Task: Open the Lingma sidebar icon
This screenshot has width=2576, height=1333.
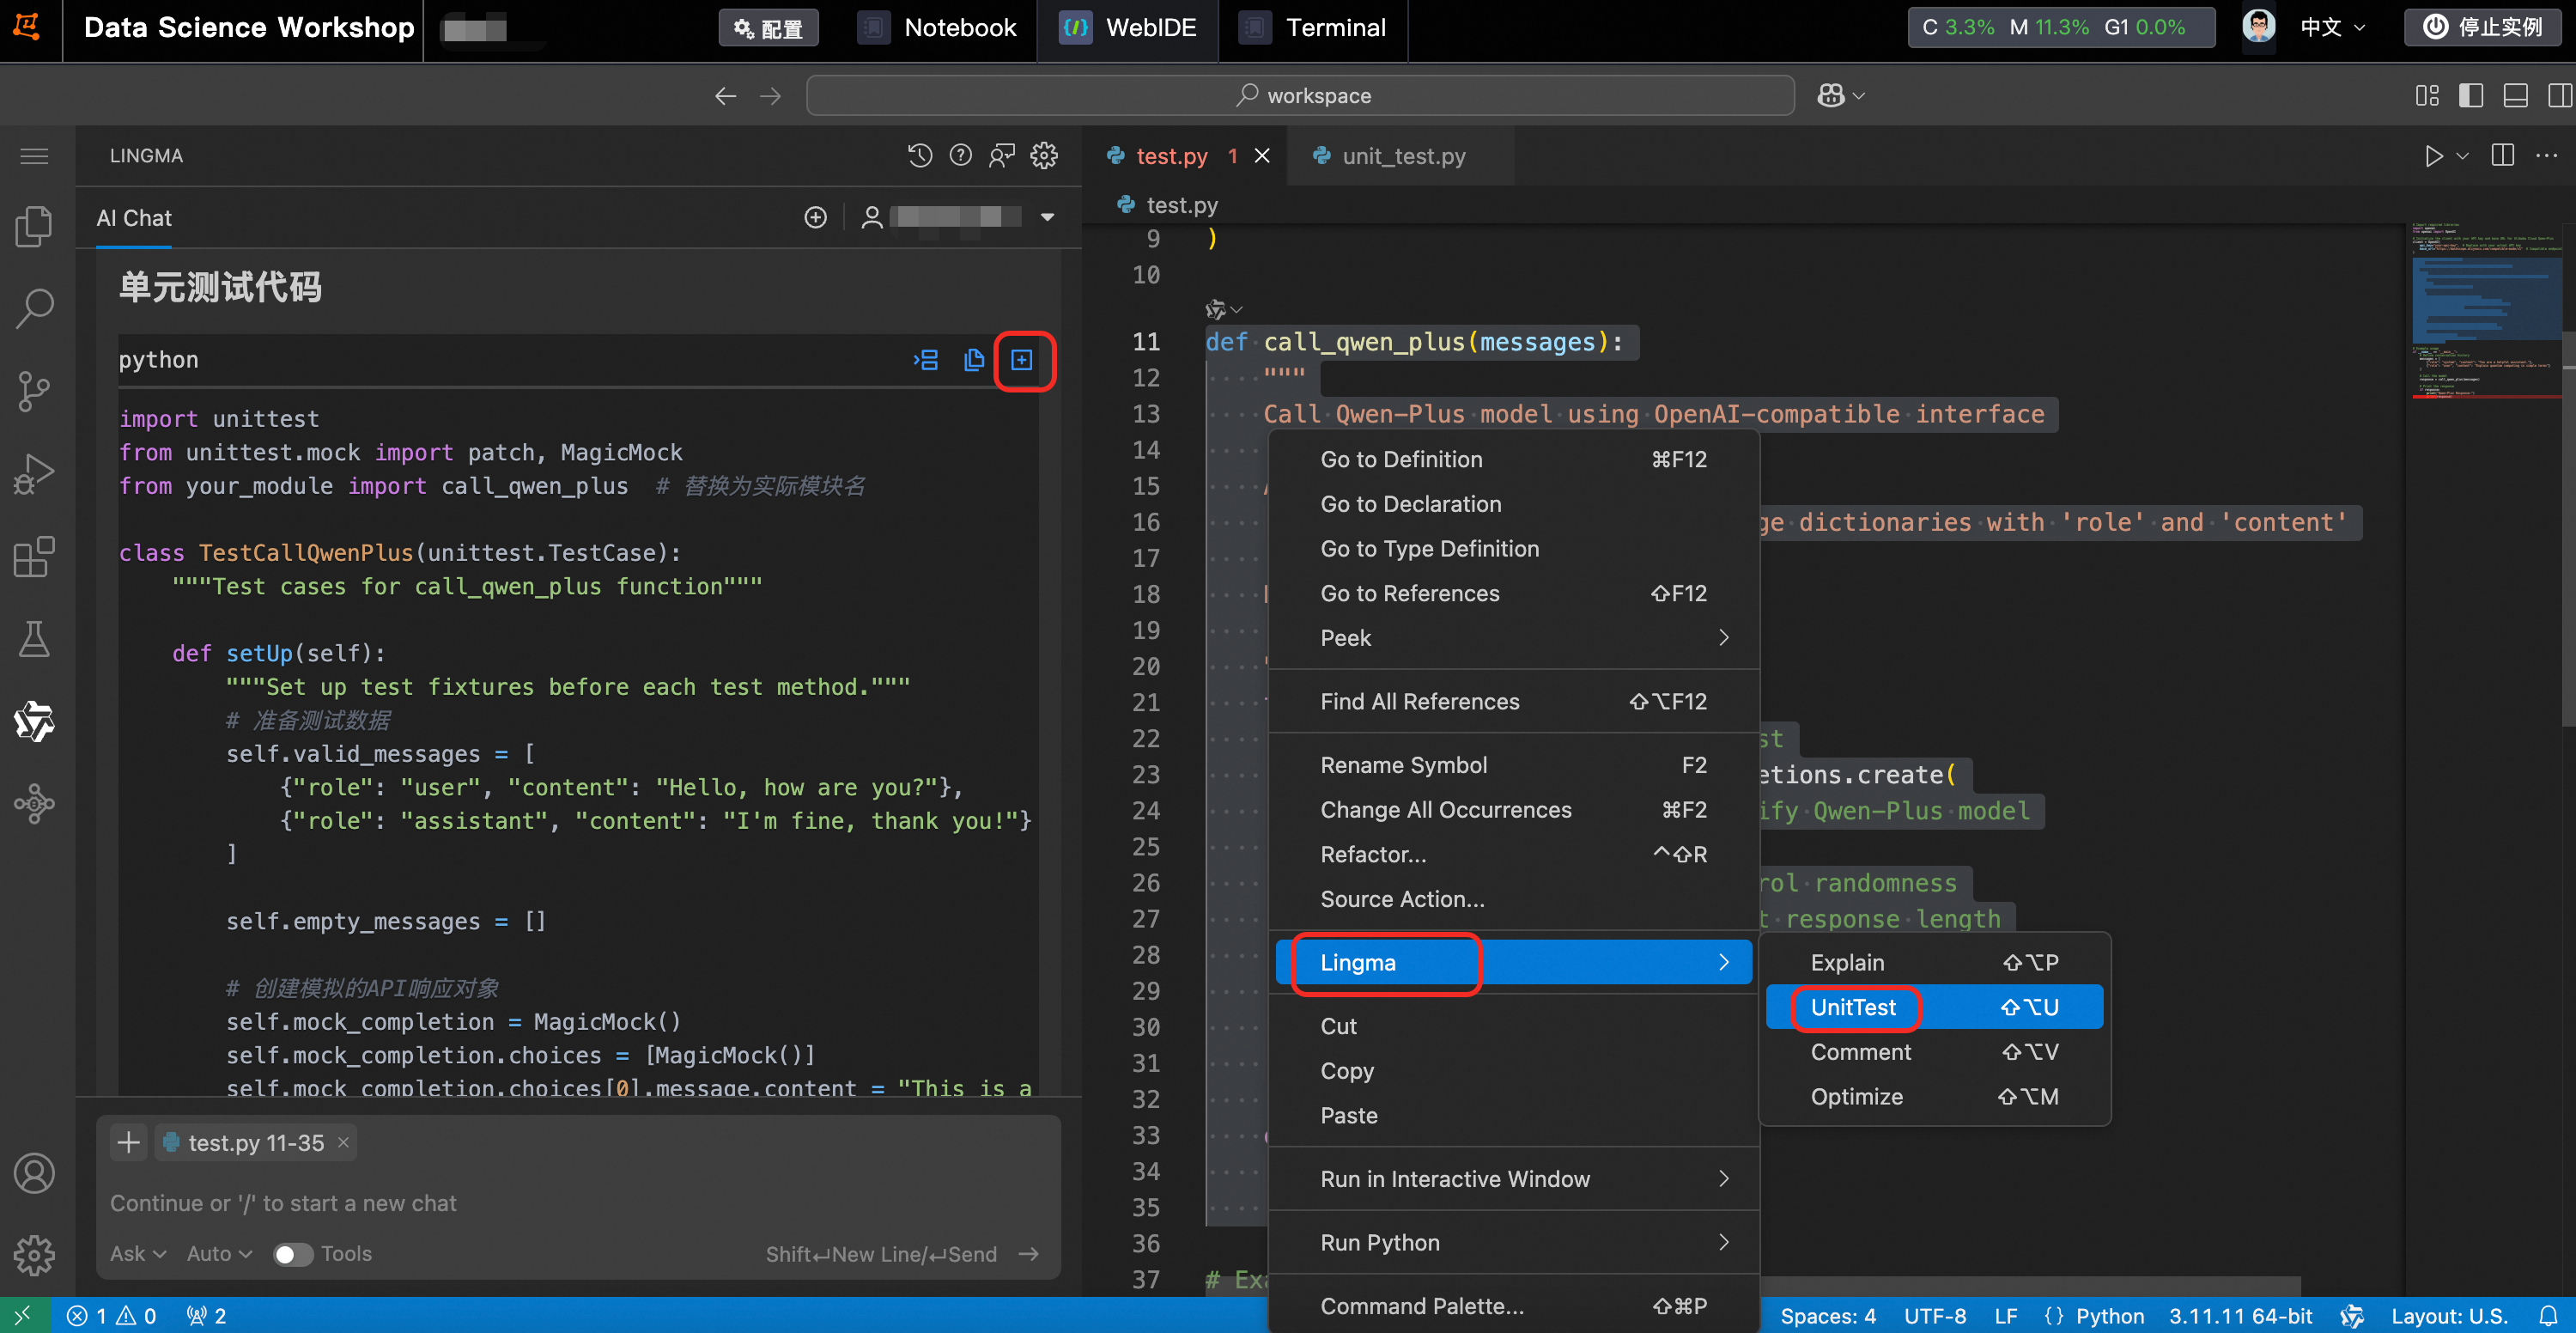Action: coord(34,721)
